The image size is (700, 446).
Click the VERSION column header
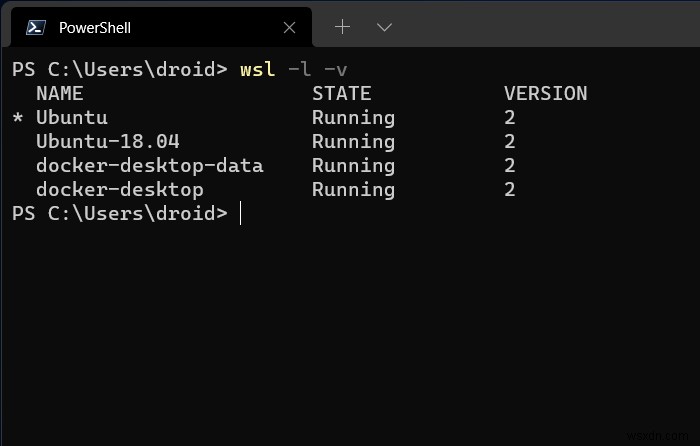coord(545,93)
